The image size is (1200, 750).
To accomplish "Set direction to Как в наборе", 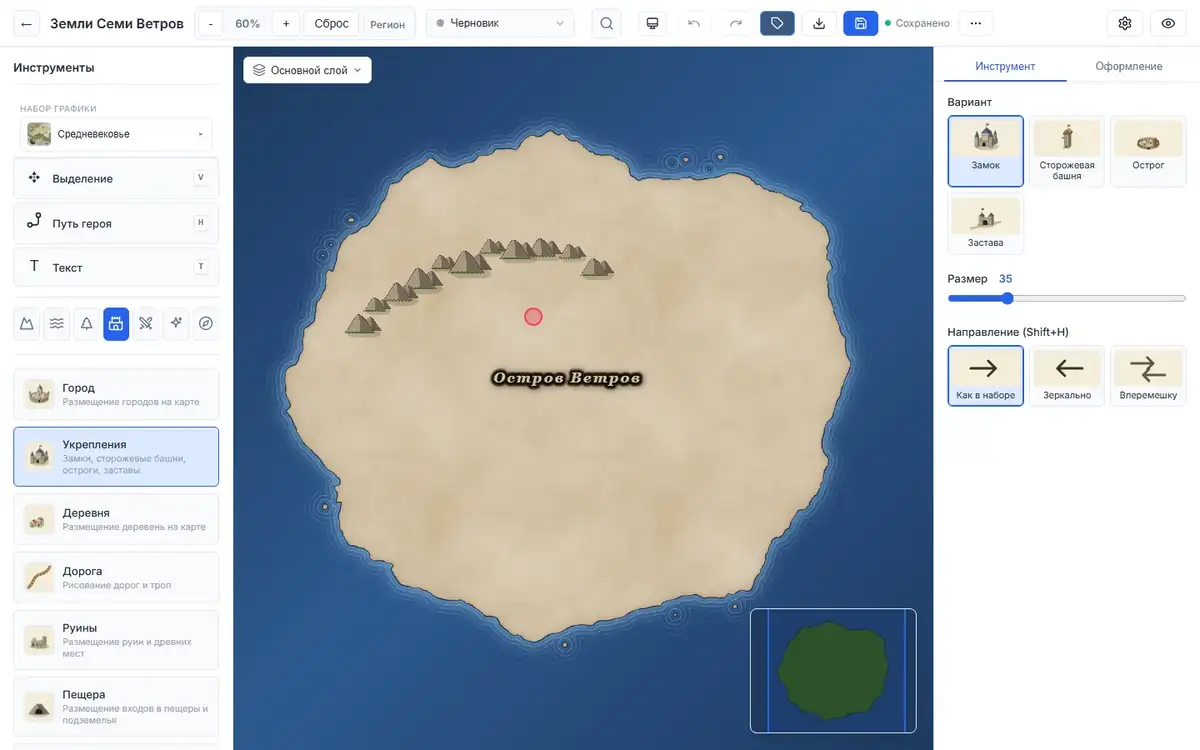I will pyautogui.click(x=986, y=376).
